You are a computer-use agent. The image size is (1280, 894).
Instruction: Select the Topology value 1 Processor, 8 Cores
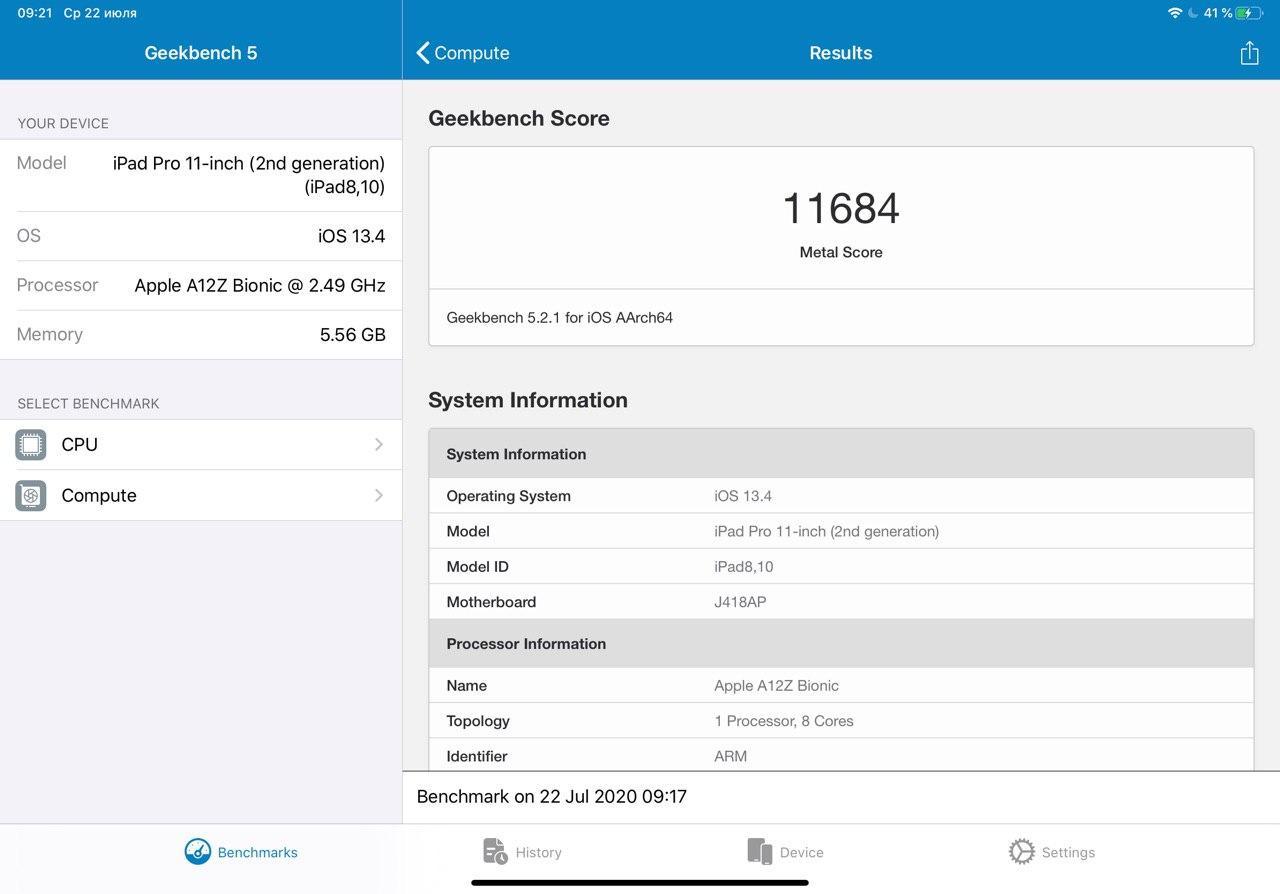tap(784, 721)
